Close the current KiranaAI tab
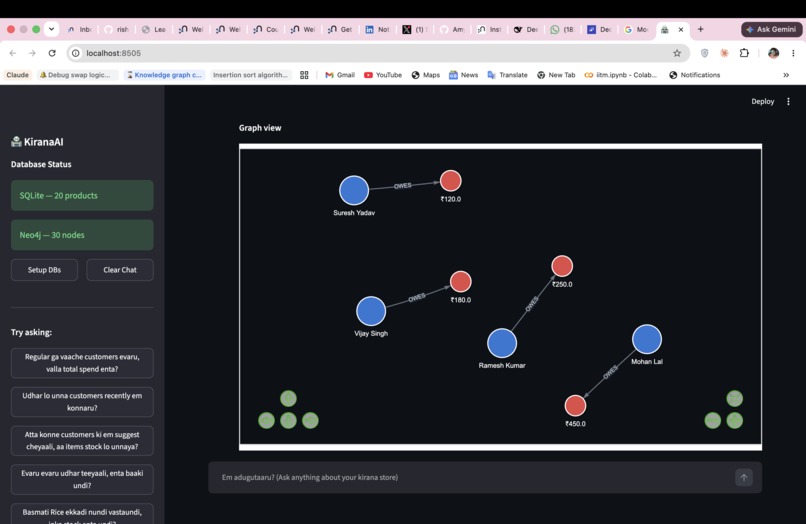806x524 pixels. [681, 30]
